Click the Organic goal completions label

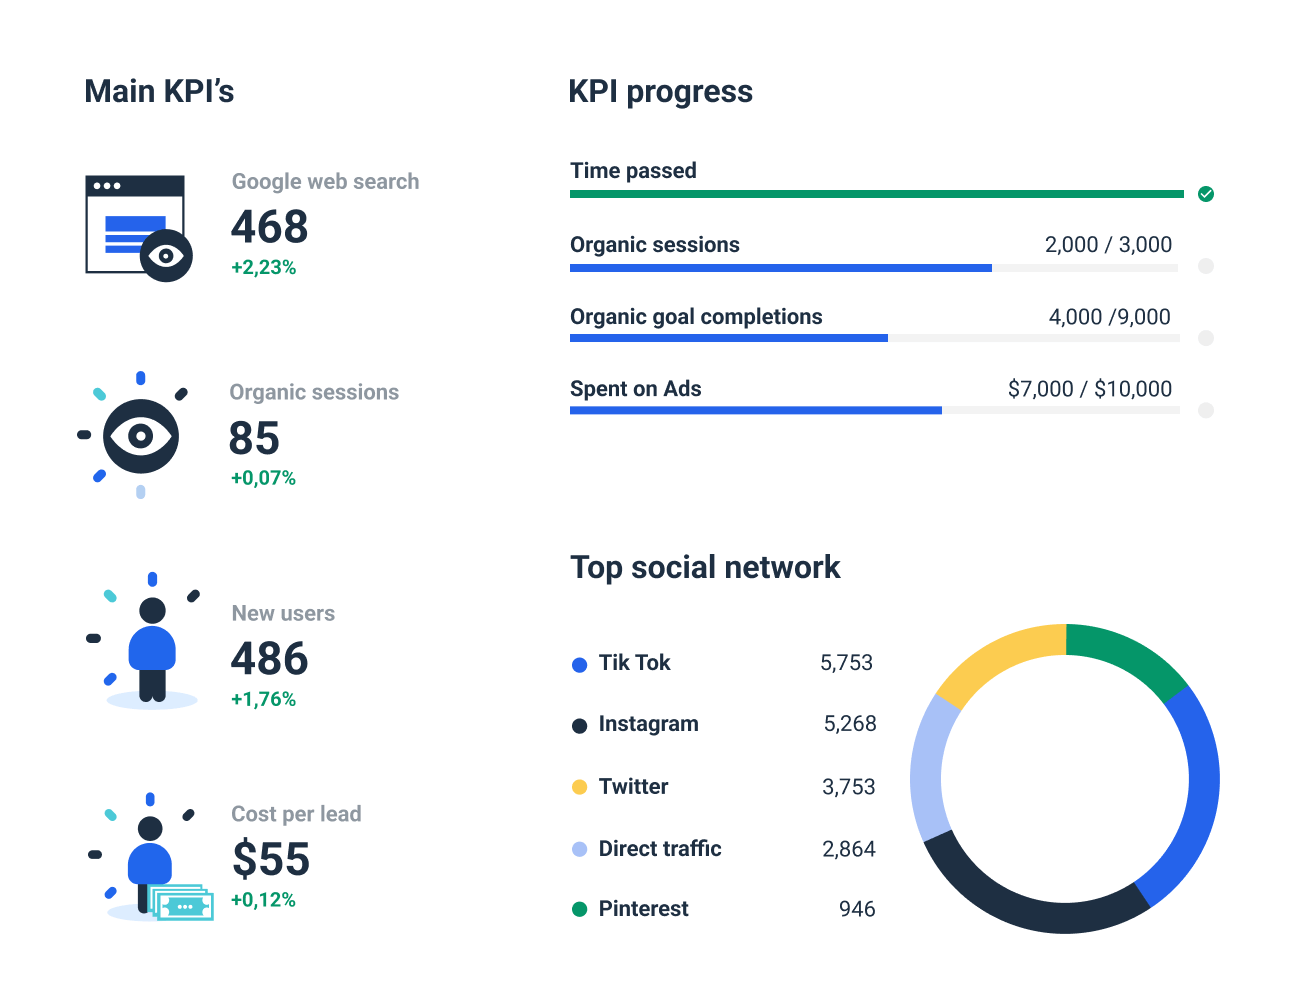pos(696,318)
